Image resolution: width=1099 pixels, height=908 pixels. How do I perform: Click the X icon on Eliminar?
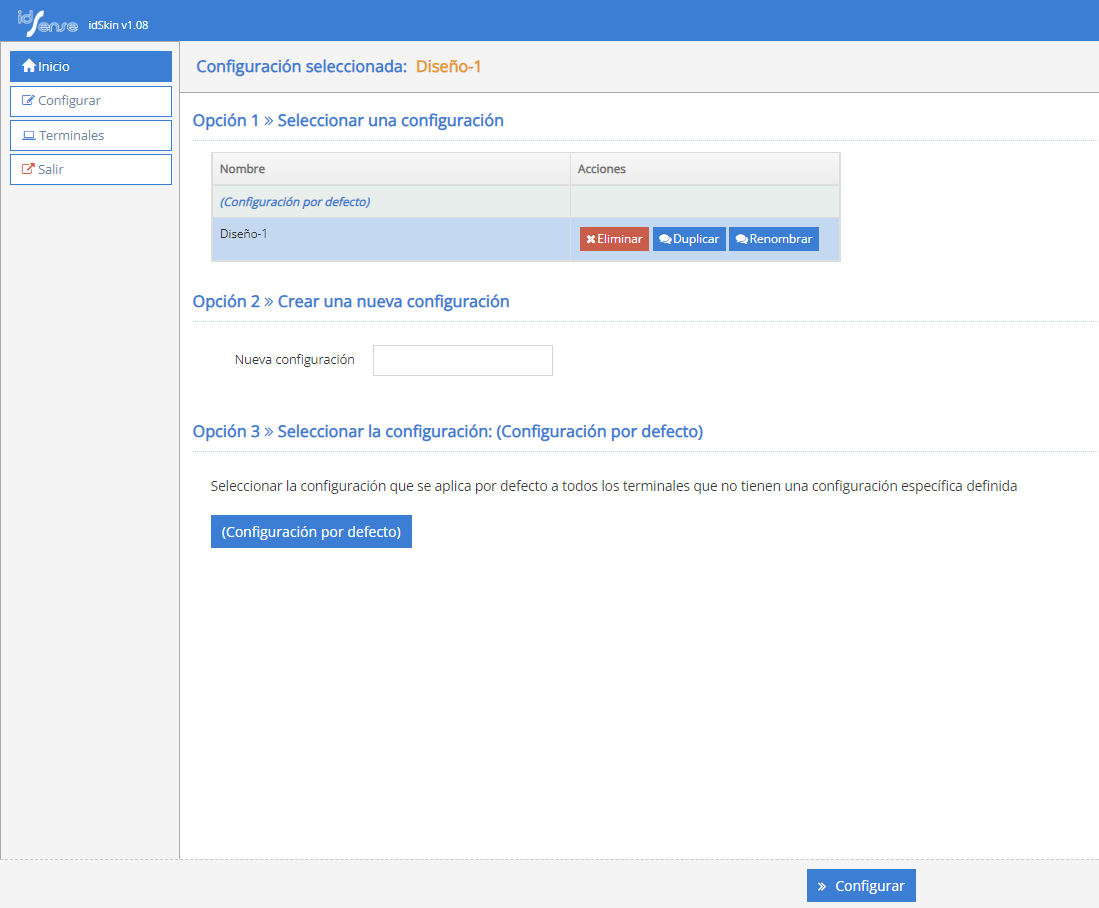click(591, 240)
